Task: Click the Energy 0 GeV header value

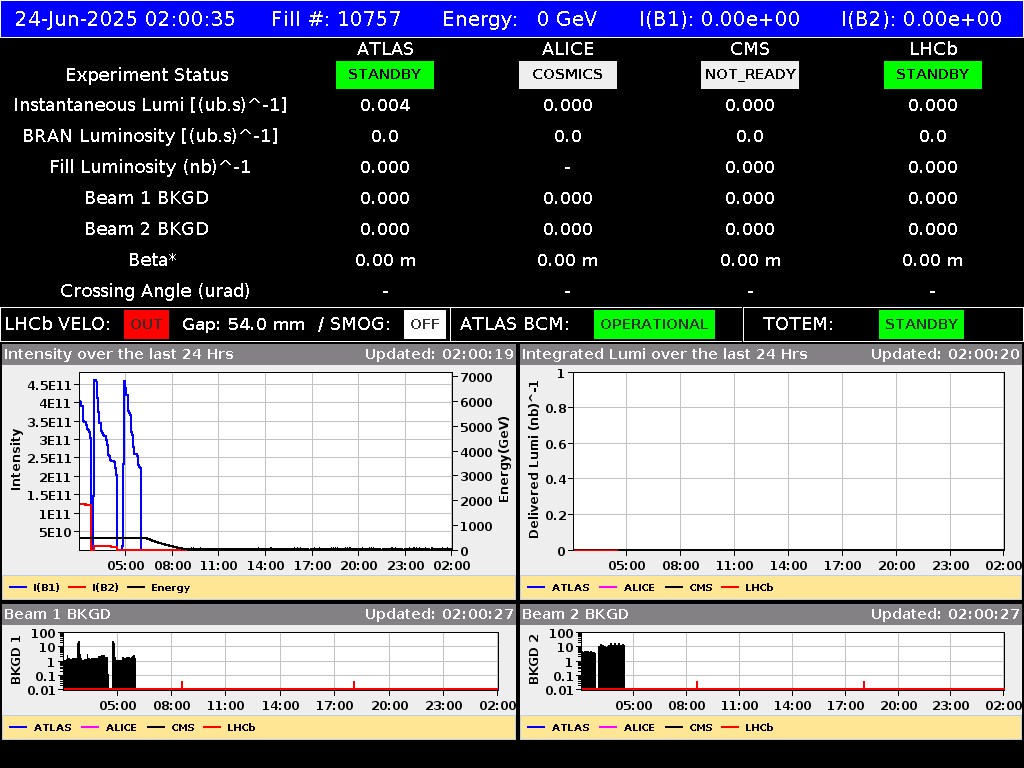Action: pos(520,19)
